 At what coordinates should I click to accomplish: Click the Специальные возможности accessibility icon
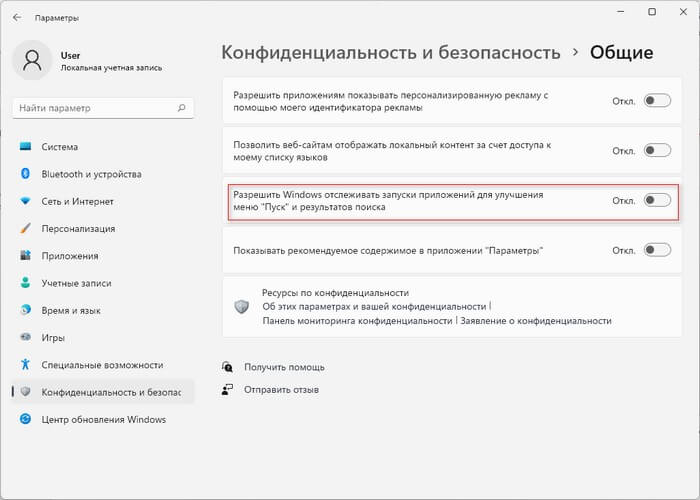25,364
